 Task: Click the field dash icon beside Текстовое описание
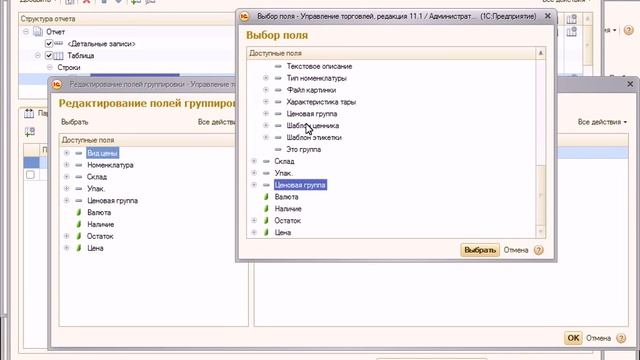(x=278, y=66)
